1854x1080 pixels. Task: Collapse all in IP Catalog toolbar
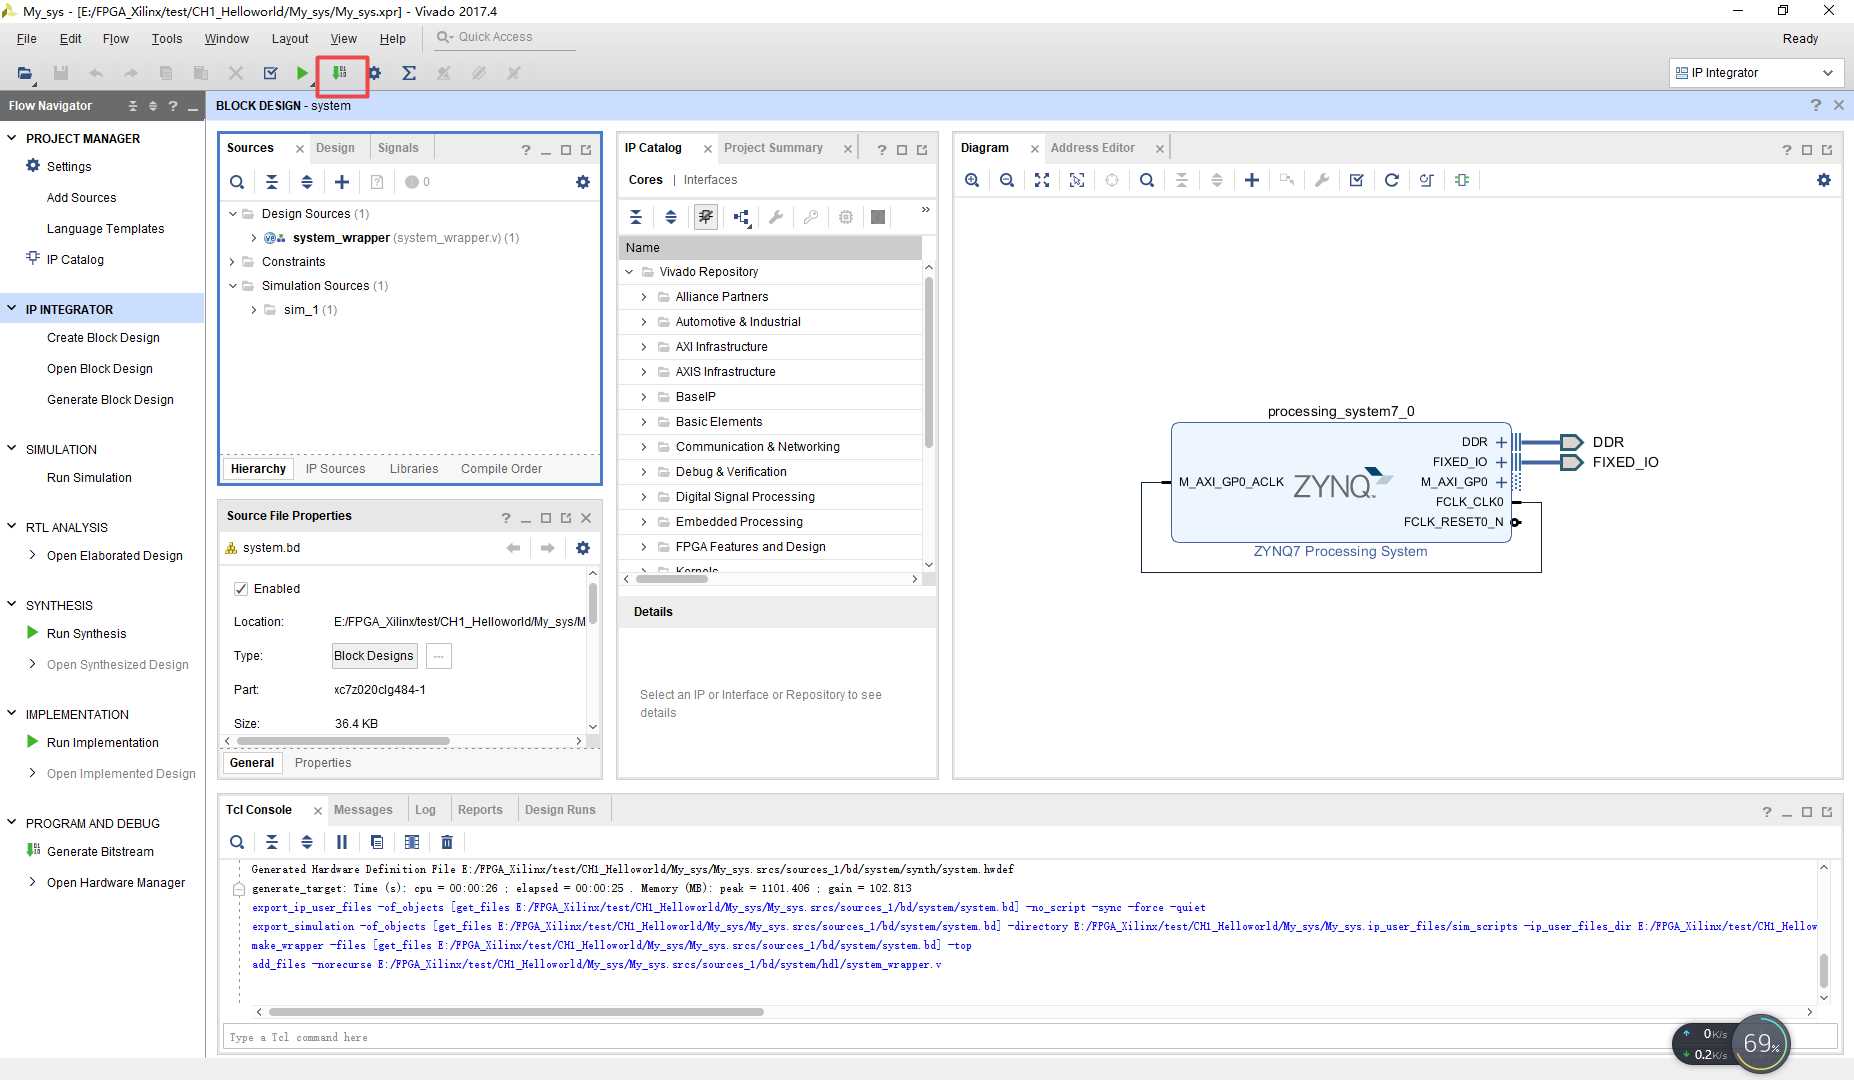coord(636,217)
